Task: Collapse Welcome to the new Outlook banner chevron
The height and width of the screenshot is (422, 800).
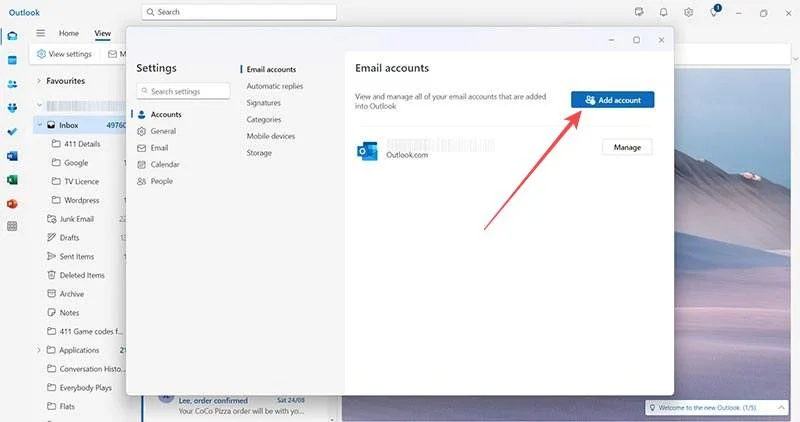Action: (781, 407)
